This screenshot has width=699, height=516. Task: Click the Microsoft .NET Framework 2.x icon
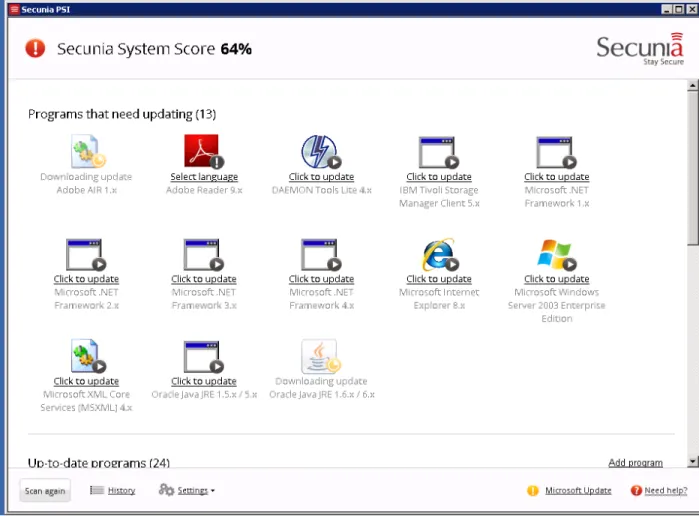[86, 254]
